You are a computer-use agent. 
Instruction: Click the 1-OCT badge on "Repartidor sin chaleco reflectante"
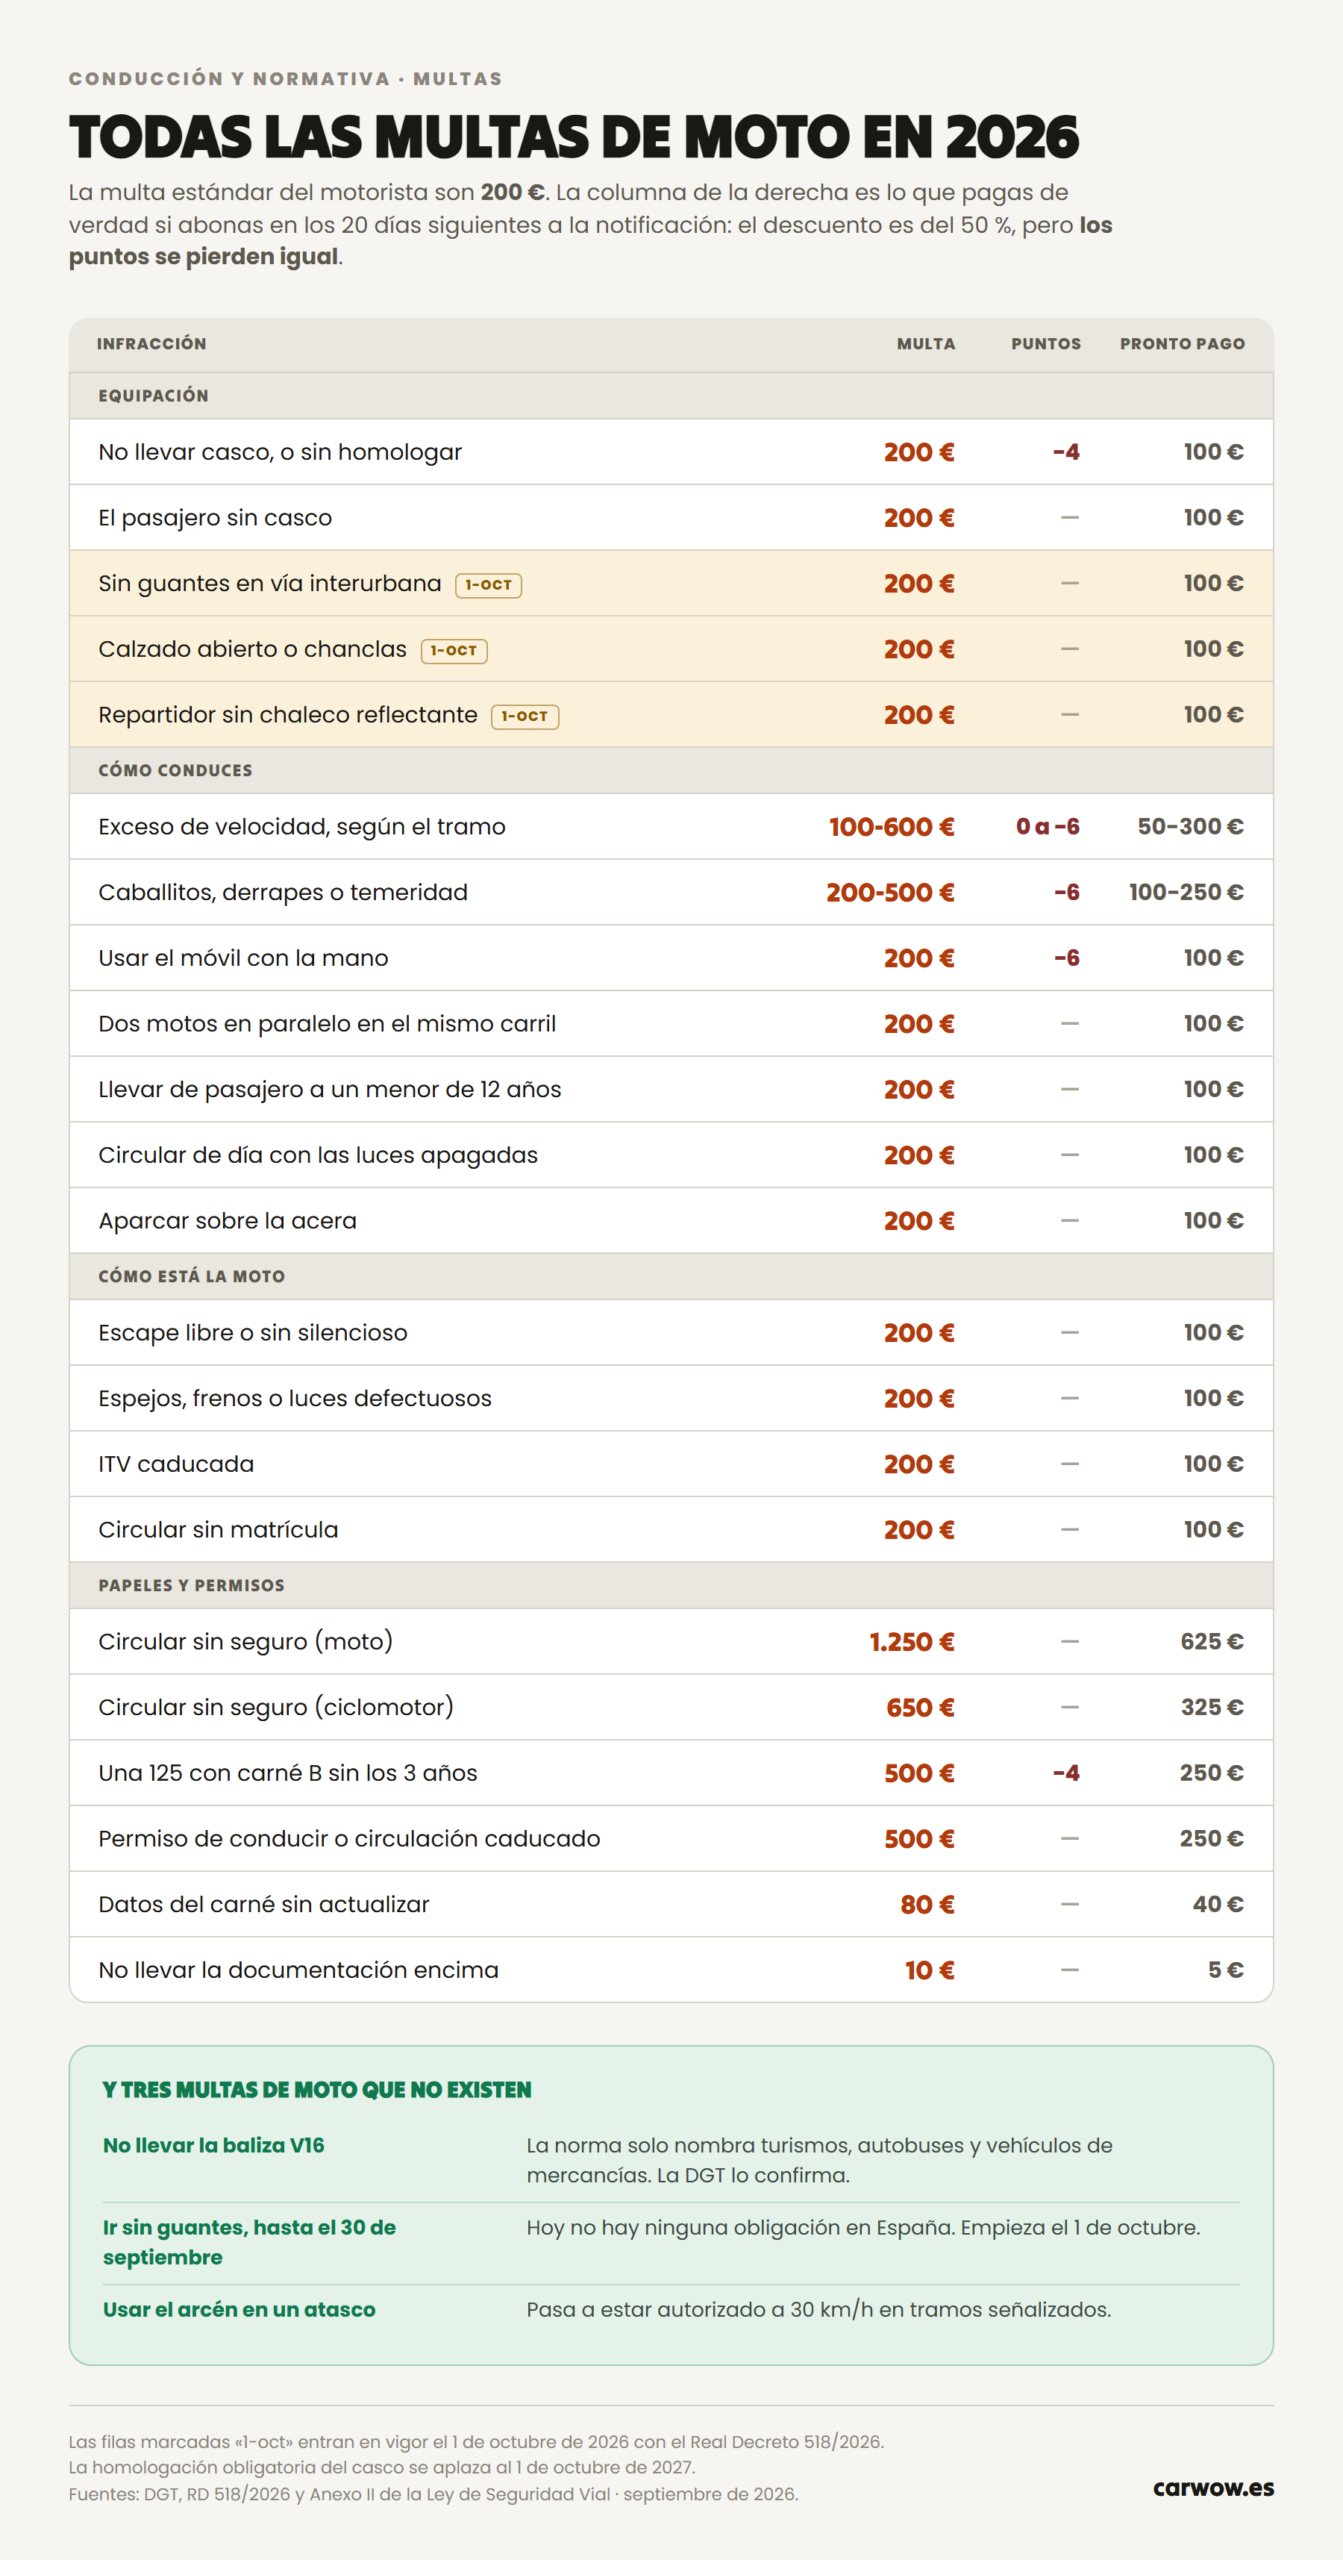(x=525, y=716)
